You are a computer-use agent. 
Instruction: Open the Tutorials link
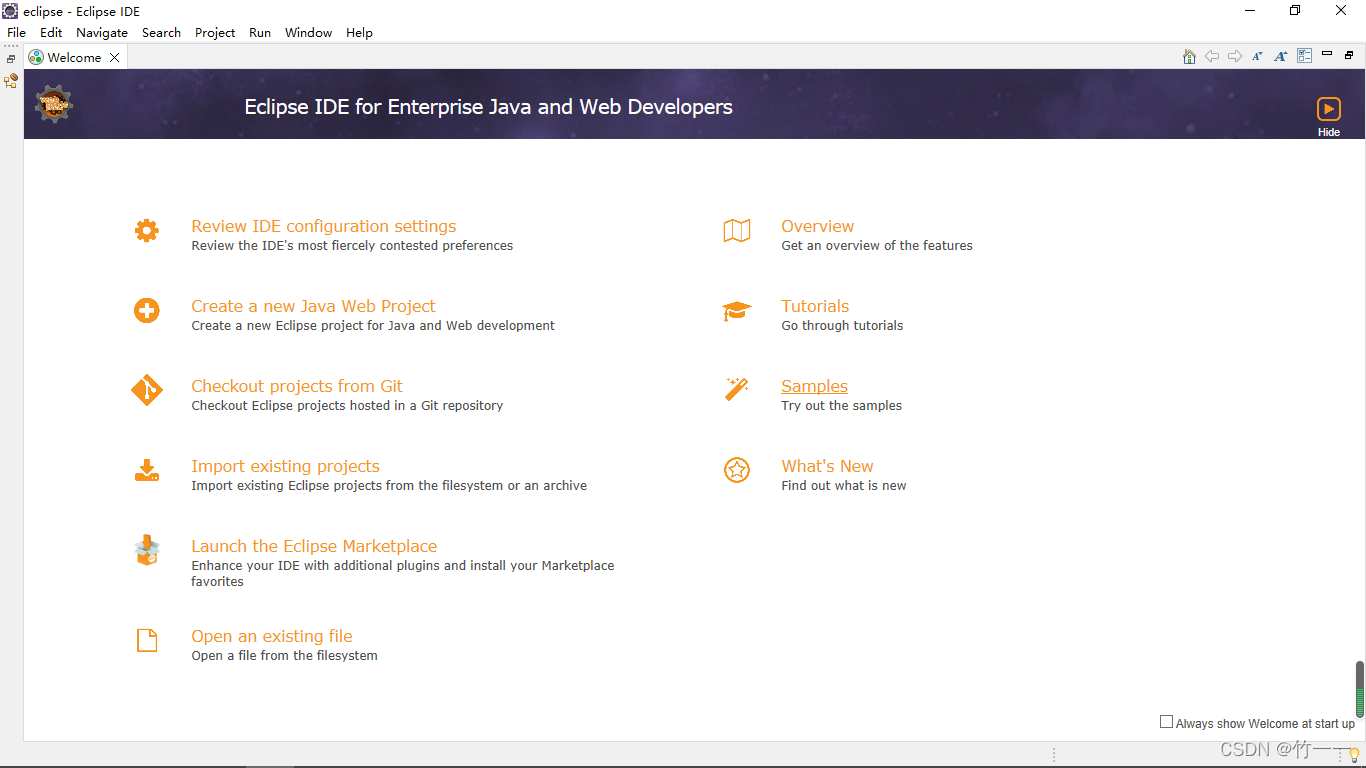tap(815, 306)
